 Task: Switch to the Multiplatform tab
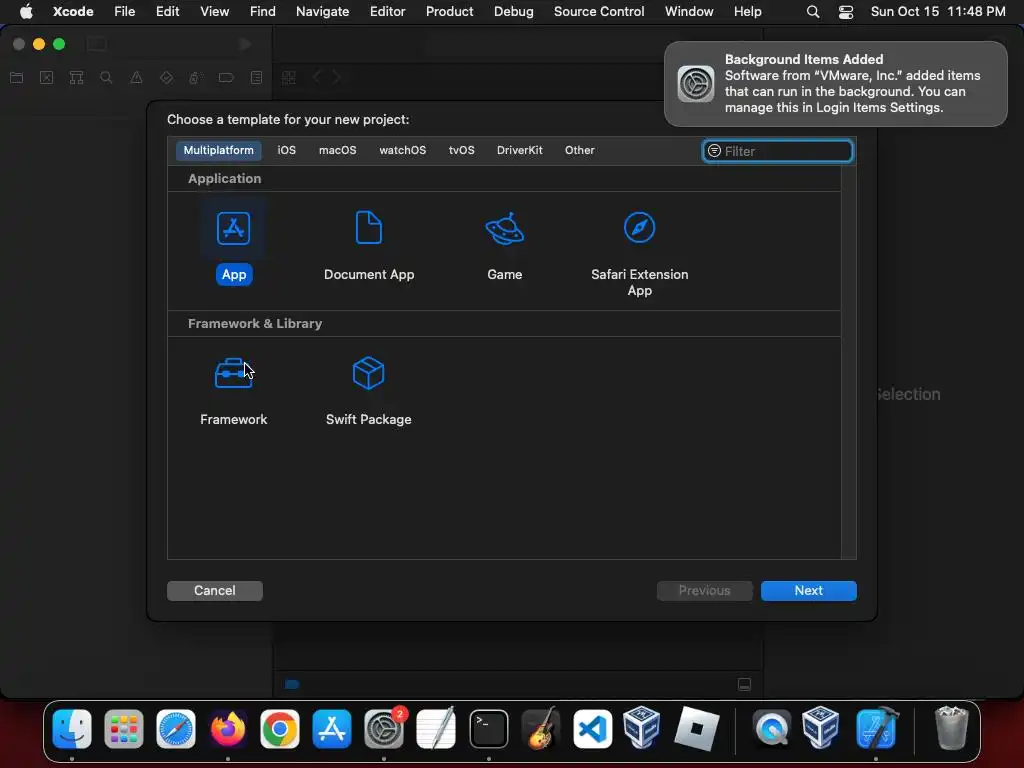click(218, 150)
